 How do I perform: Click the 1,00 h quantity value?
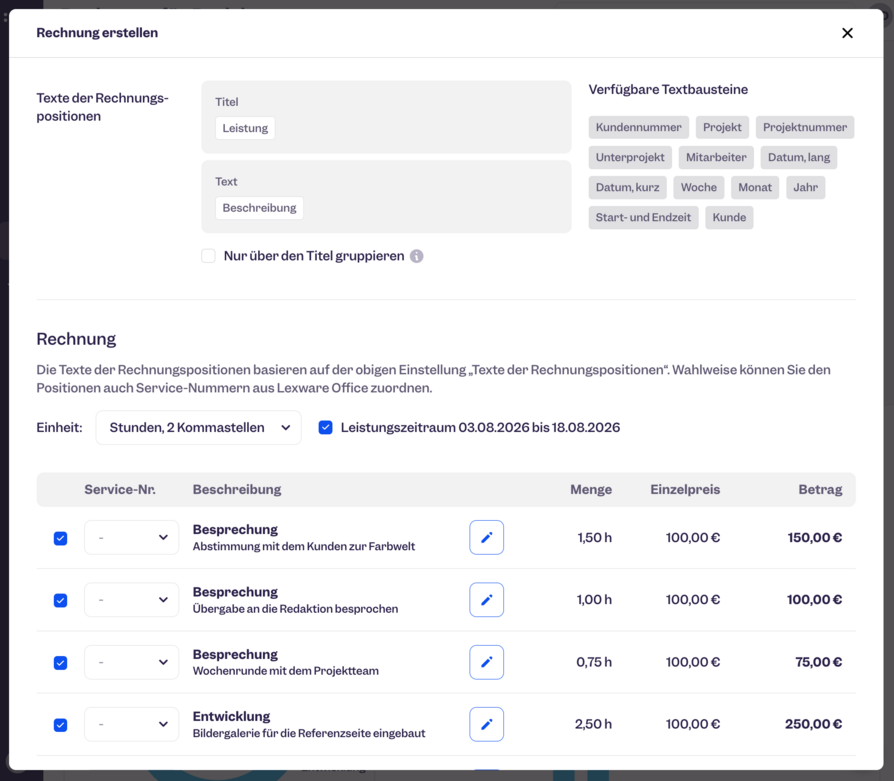click(594, 600)
